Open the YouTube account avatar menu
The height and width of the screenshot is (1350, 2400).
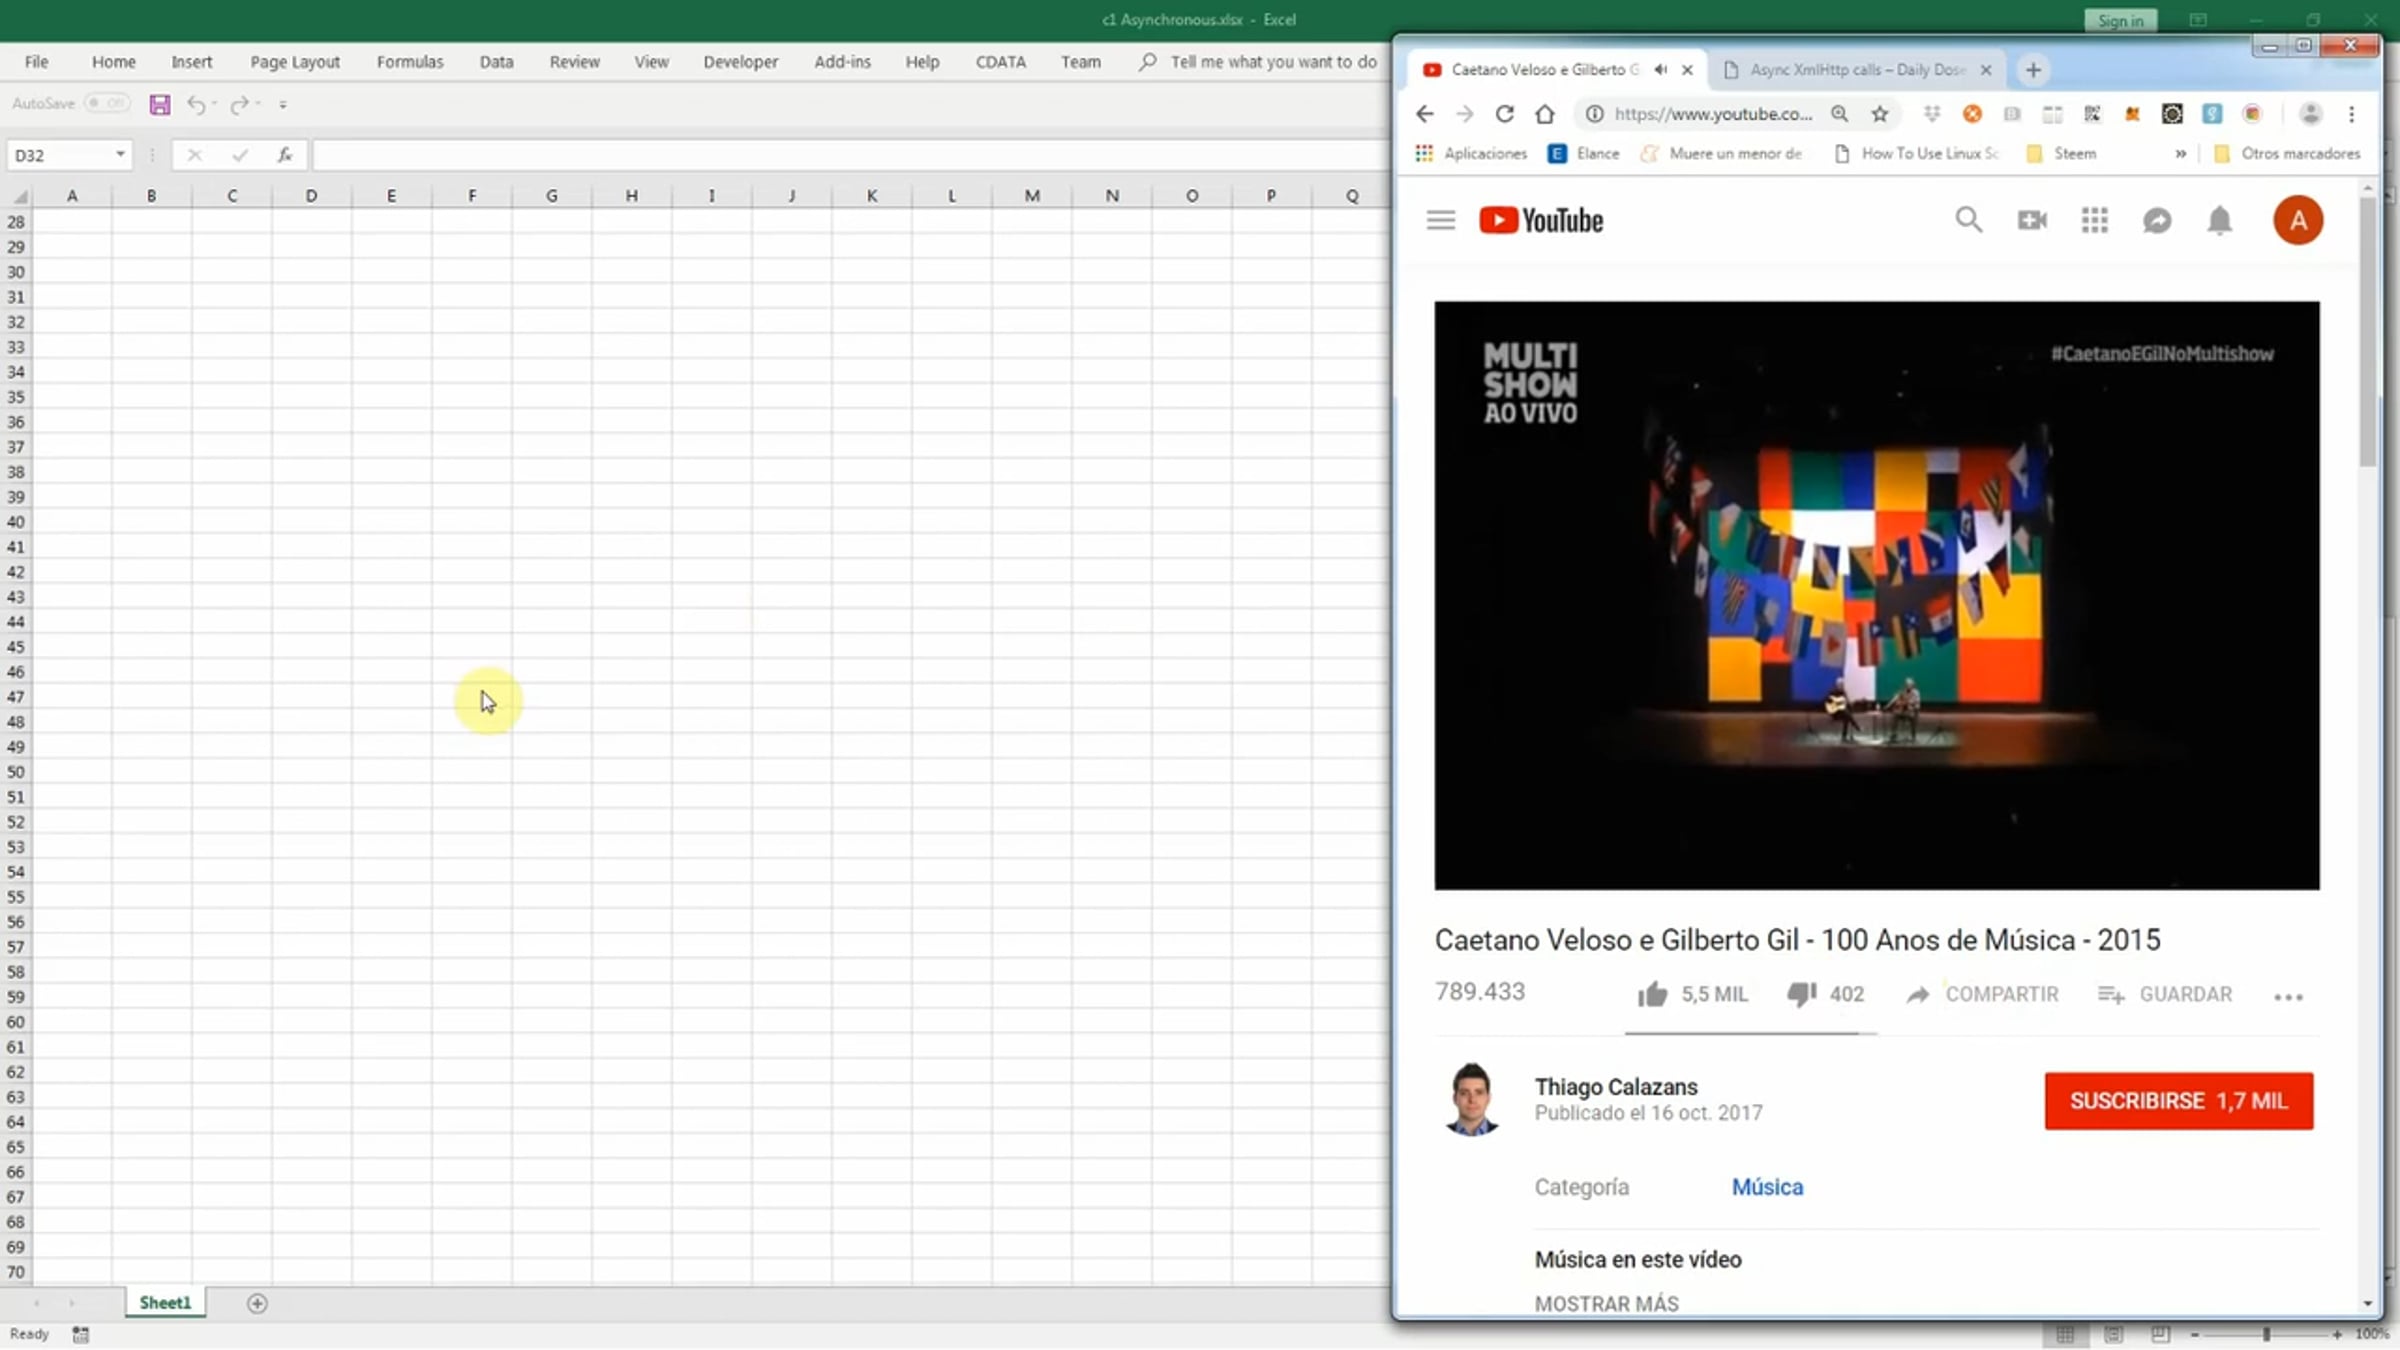tap(2298, 220)
